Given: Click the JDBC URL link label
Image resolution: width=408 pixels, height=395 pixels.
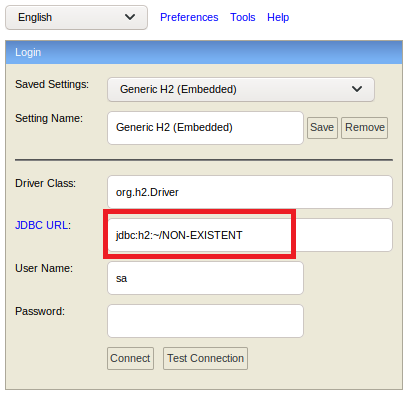Looking at the screenshot, I should point(42,225).
